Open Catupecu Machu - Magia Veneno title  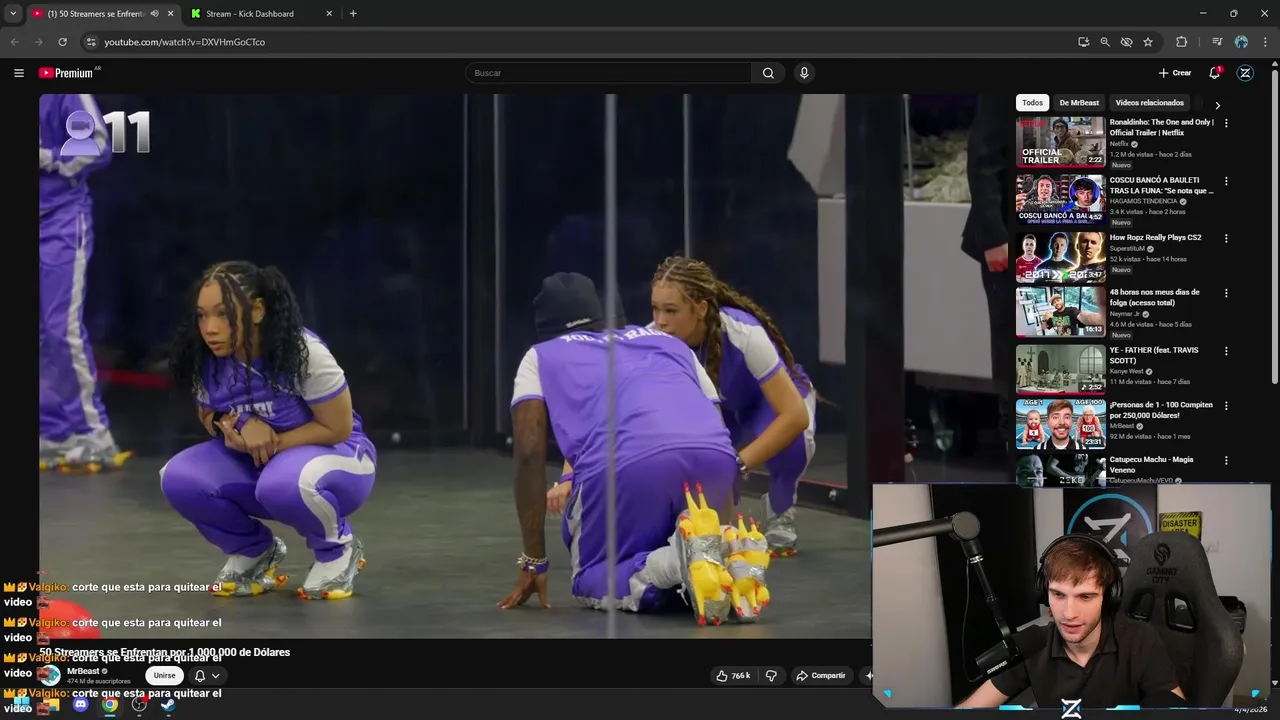coord(1151,464)
